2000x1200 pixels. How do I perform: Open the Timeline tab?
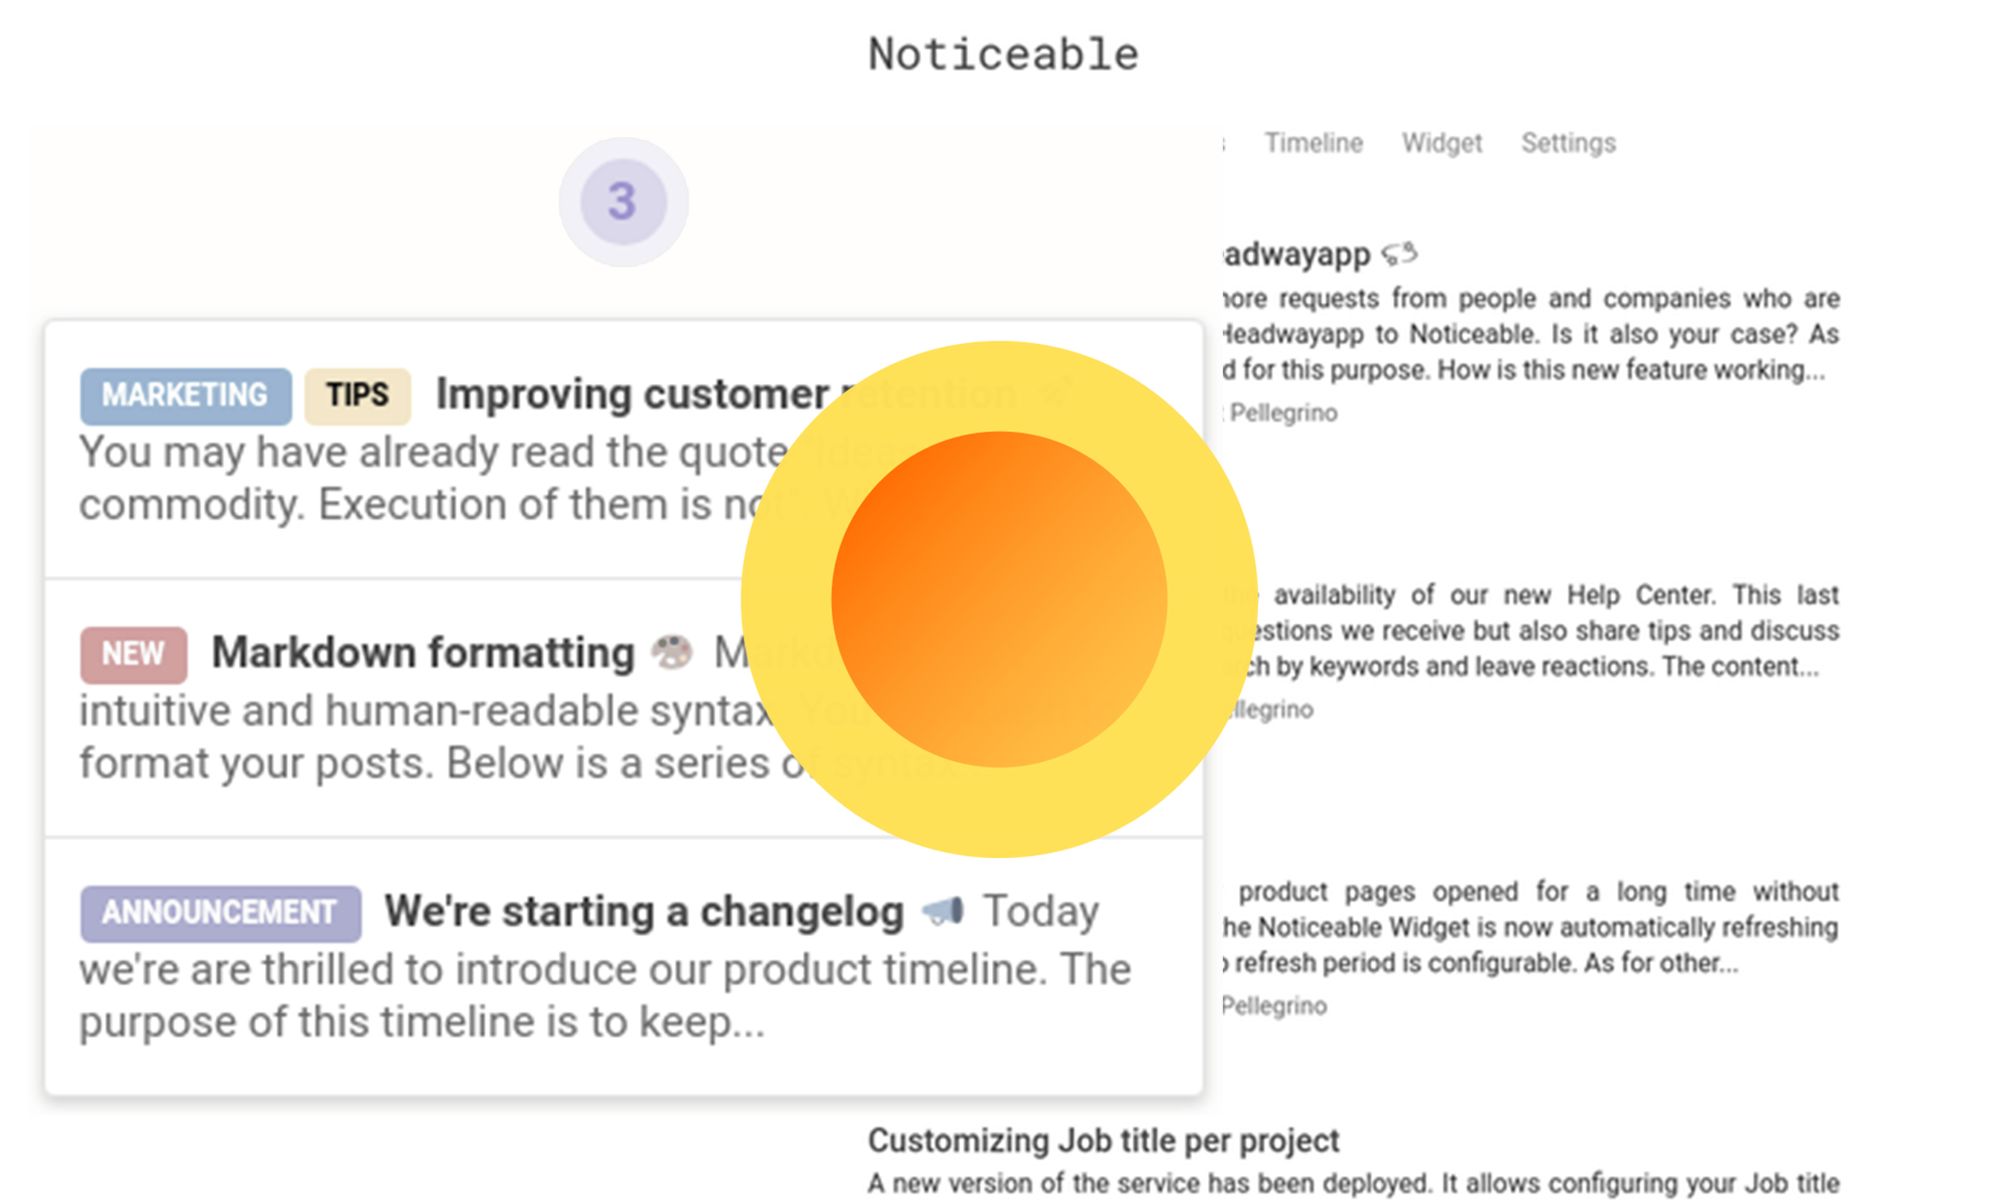click(1313, 143)
